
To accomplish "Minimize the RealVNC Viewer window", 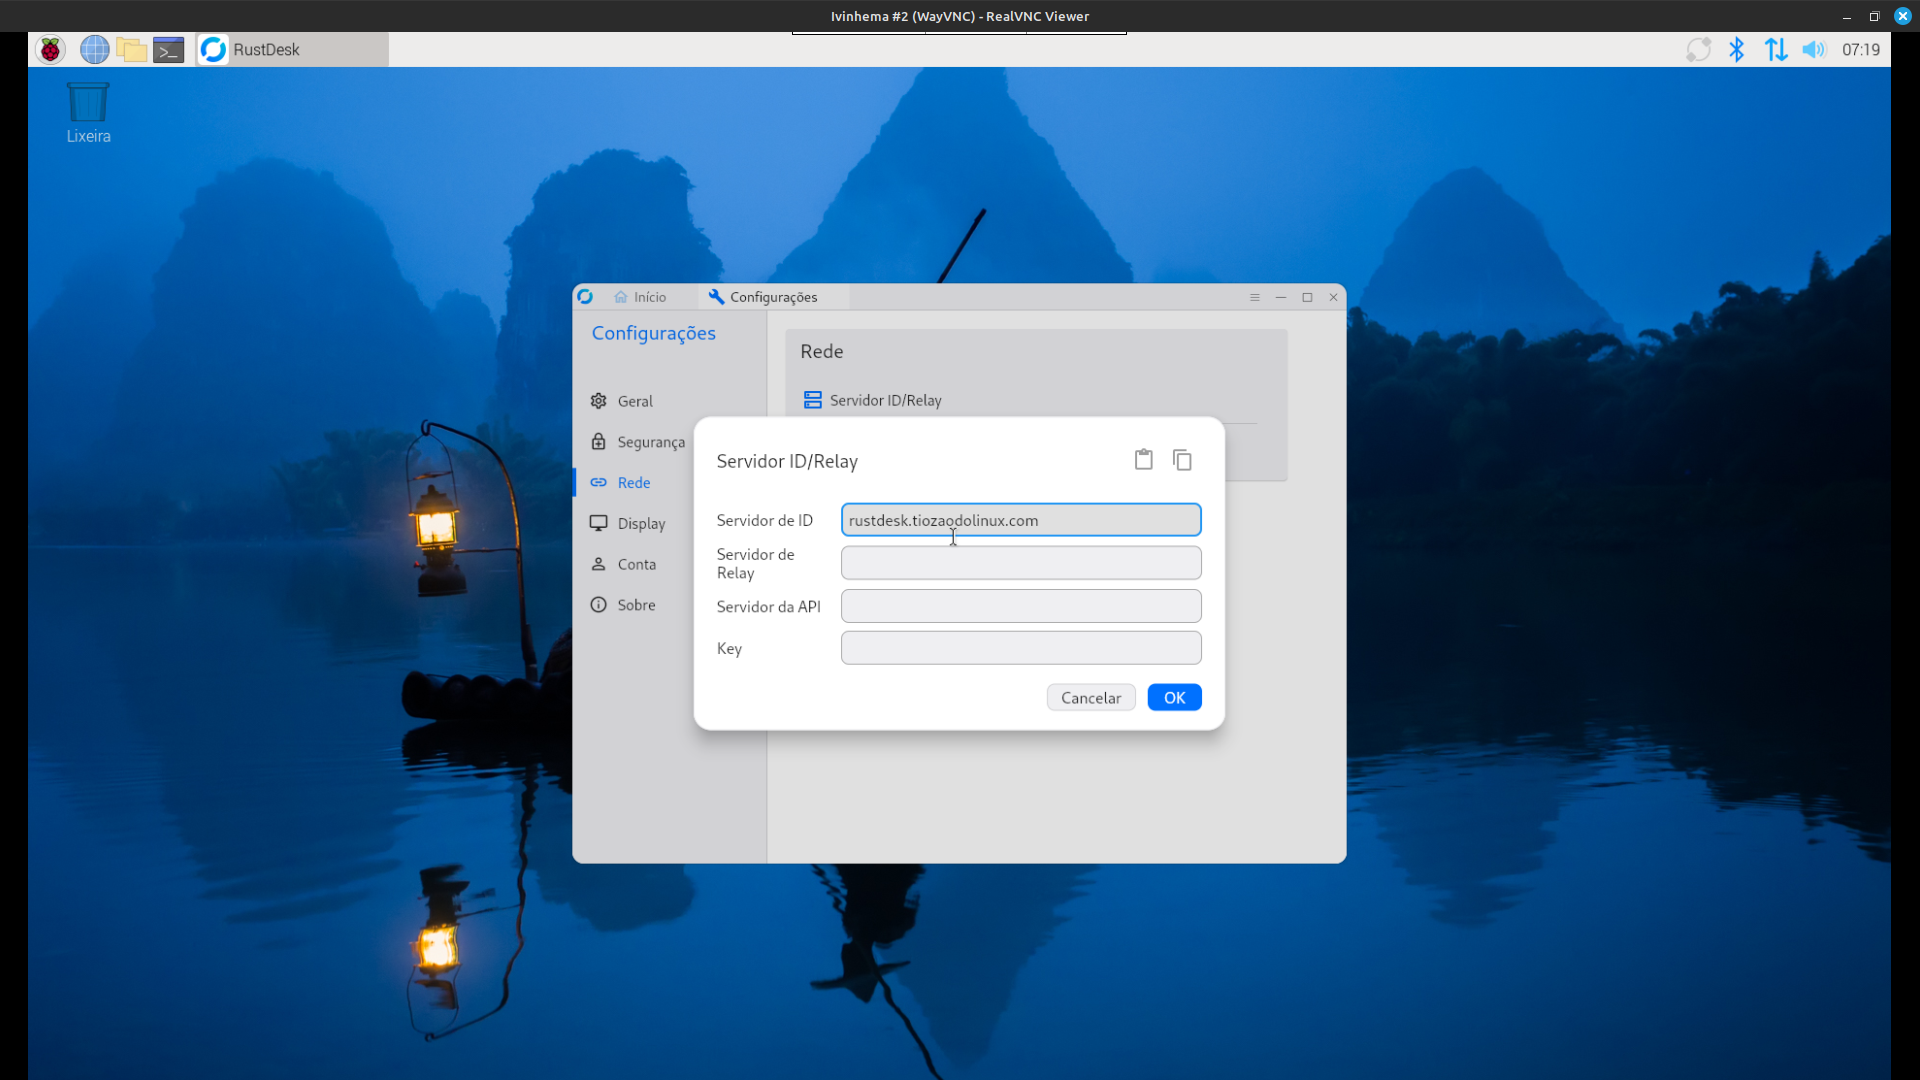I will coord(1846,16).
